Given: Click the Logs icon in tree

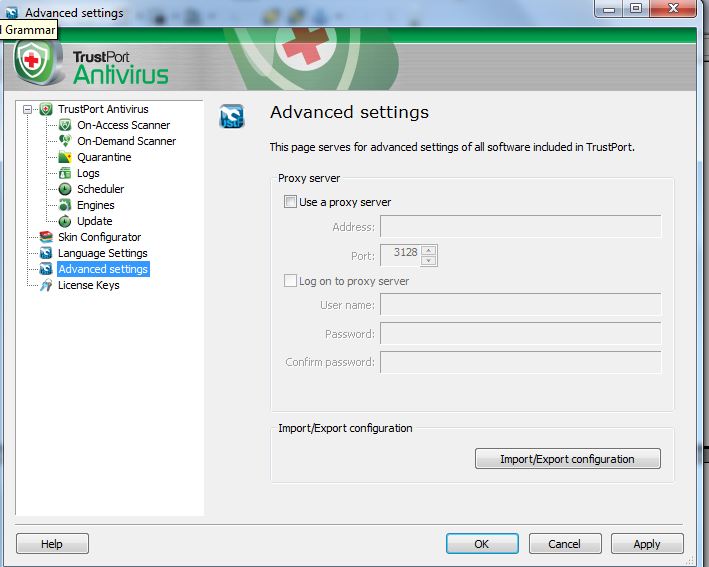Looking at the screenshot, I should (65, 173).
